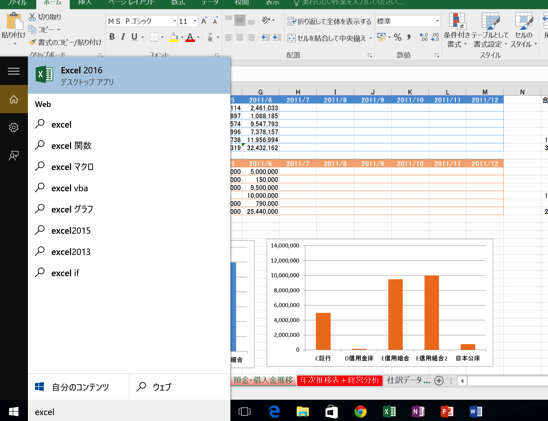Launch Edge browser from taskbar
The width and height of the screenshot is (548, 421).
274,412
